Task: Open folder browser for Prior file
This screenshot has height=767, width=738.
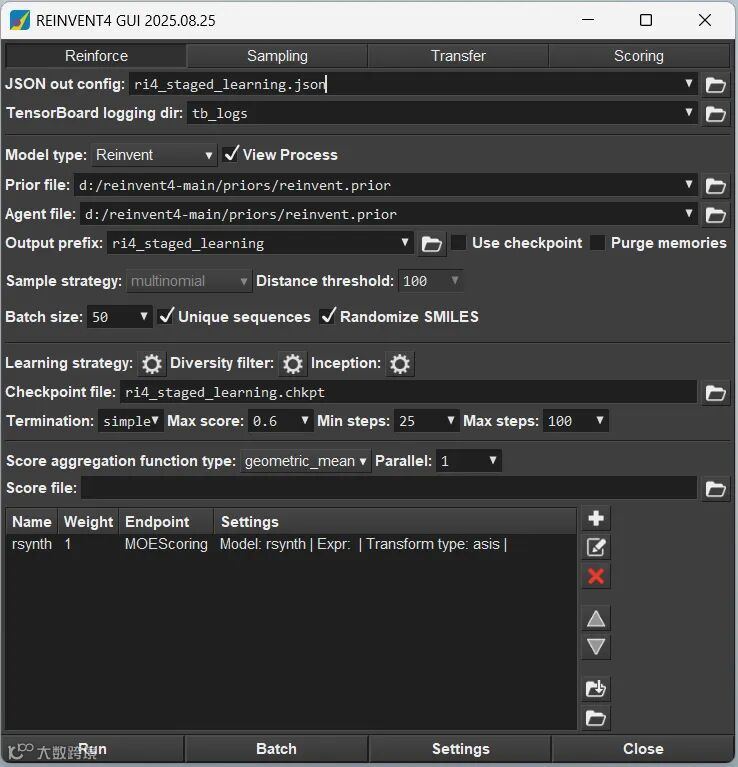Action: [716, 186]
